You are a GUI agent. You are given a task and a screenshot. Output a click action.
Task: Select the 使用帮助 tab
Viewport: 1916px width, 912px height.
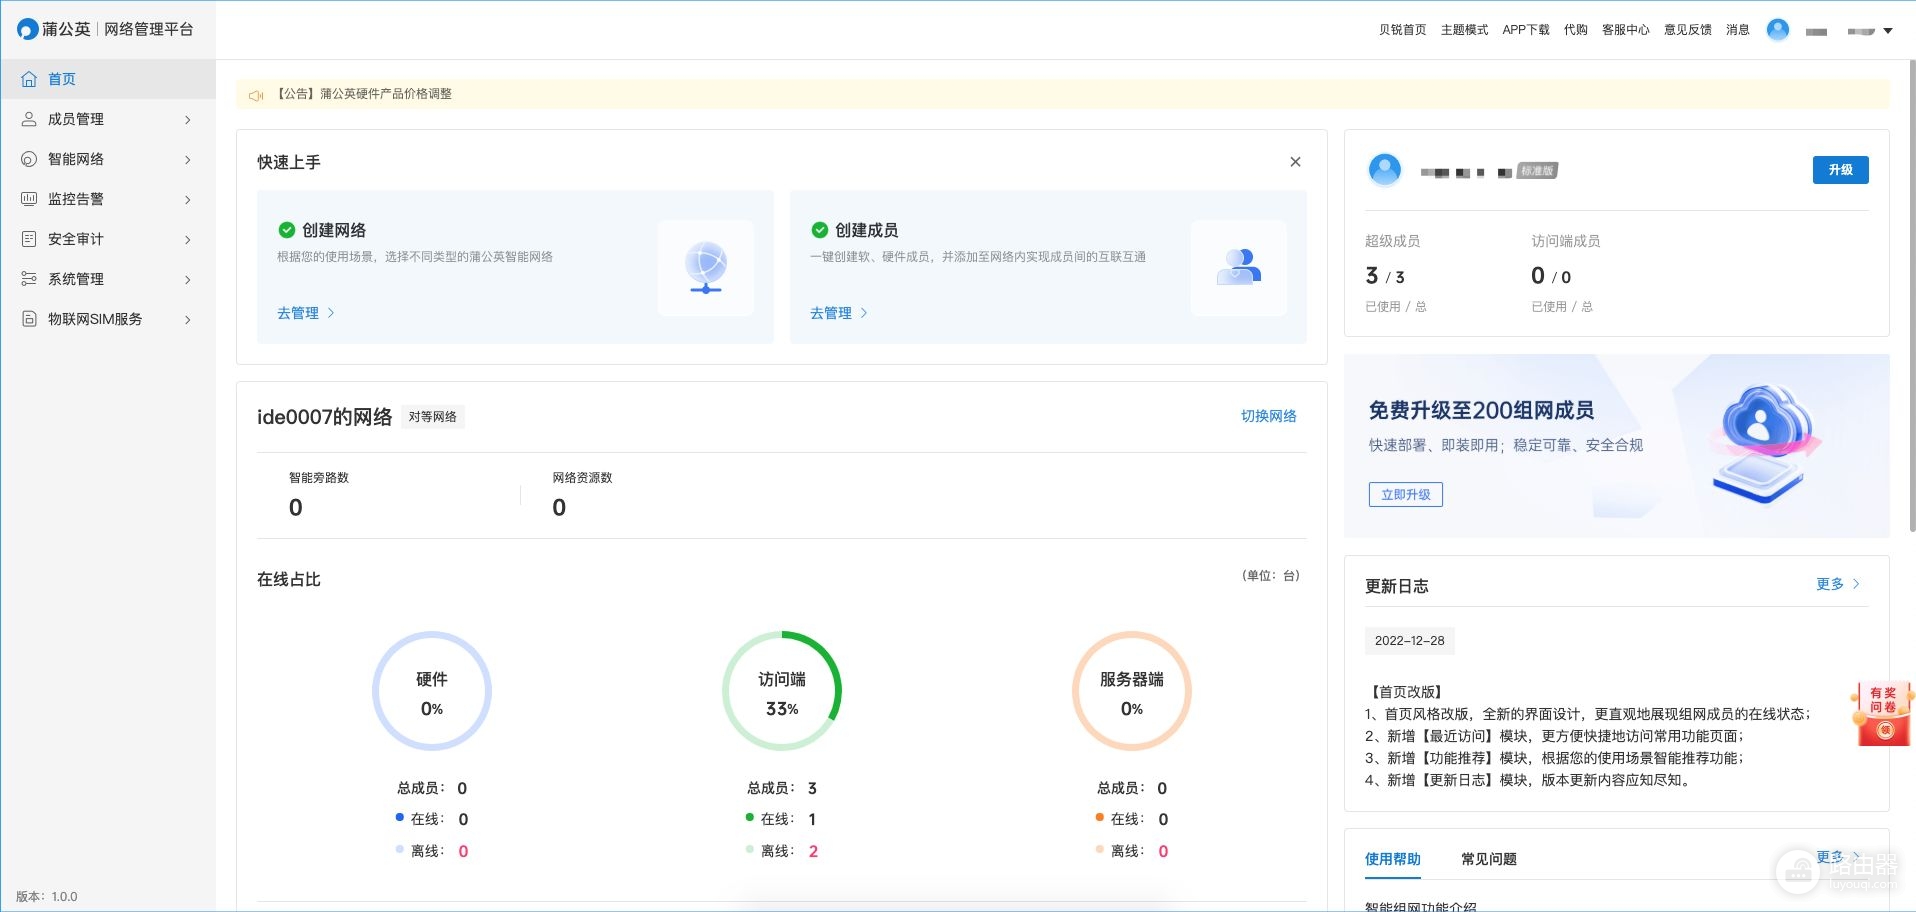tap(1392, 859)
